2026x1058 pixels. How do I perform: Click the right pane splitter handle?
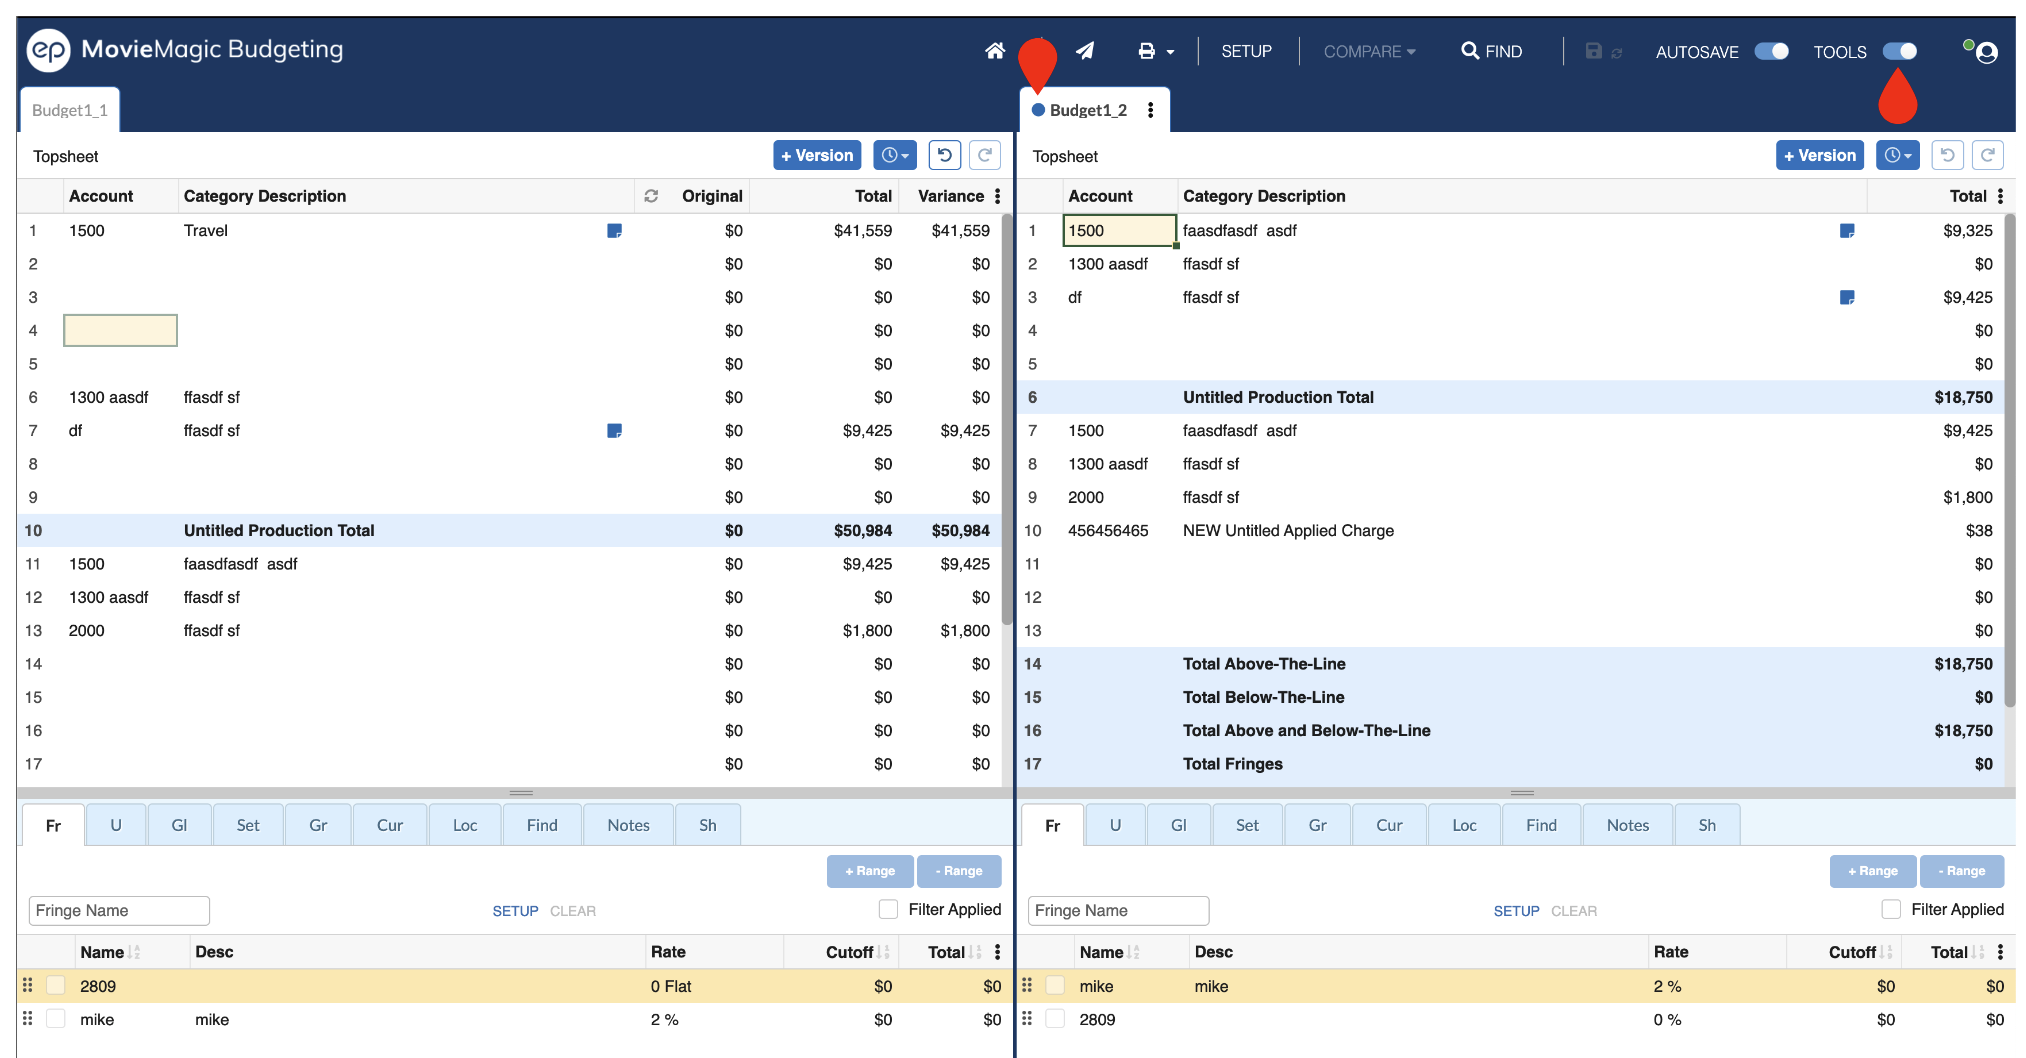pos(1523,793)
